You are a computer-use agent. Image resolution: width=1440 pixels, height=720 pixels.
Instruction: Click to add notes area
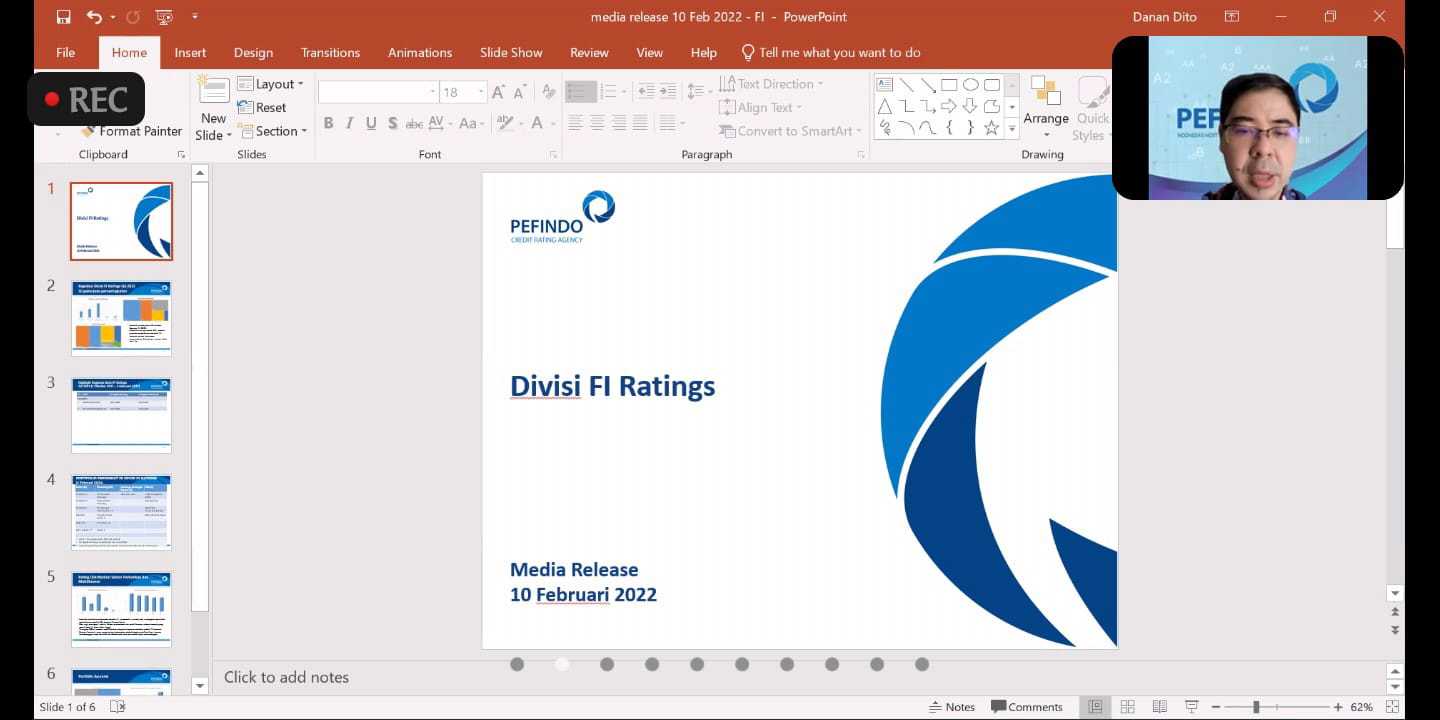pos(286,677)
